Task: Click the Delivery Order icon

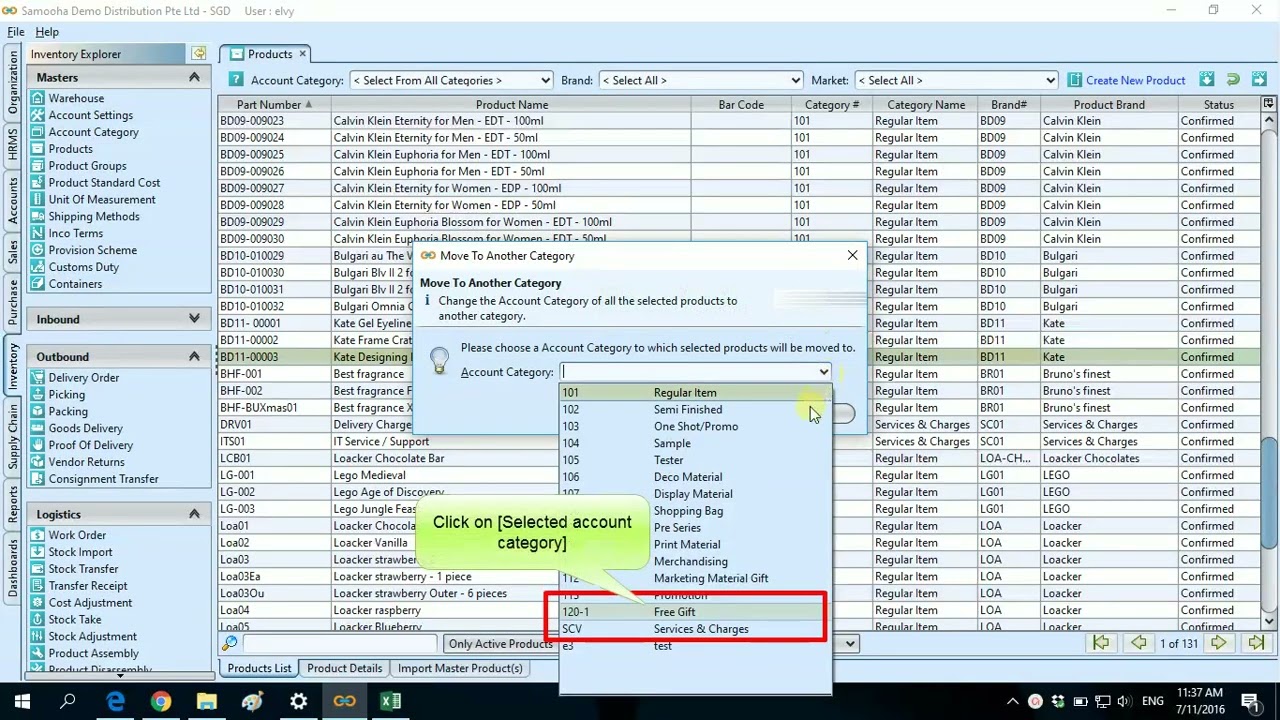Action: click(37, 378)
